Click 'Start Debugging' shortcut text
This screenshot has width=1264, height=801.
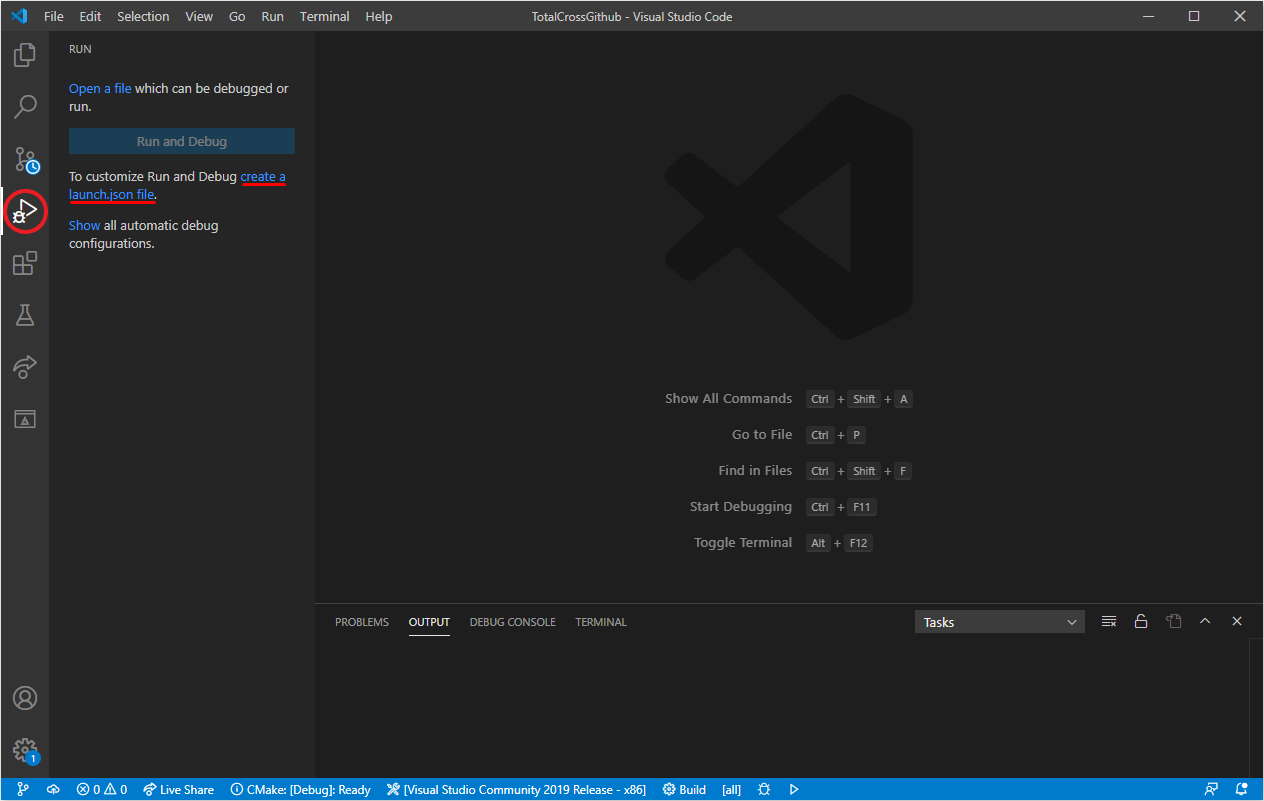coord(741,507)
